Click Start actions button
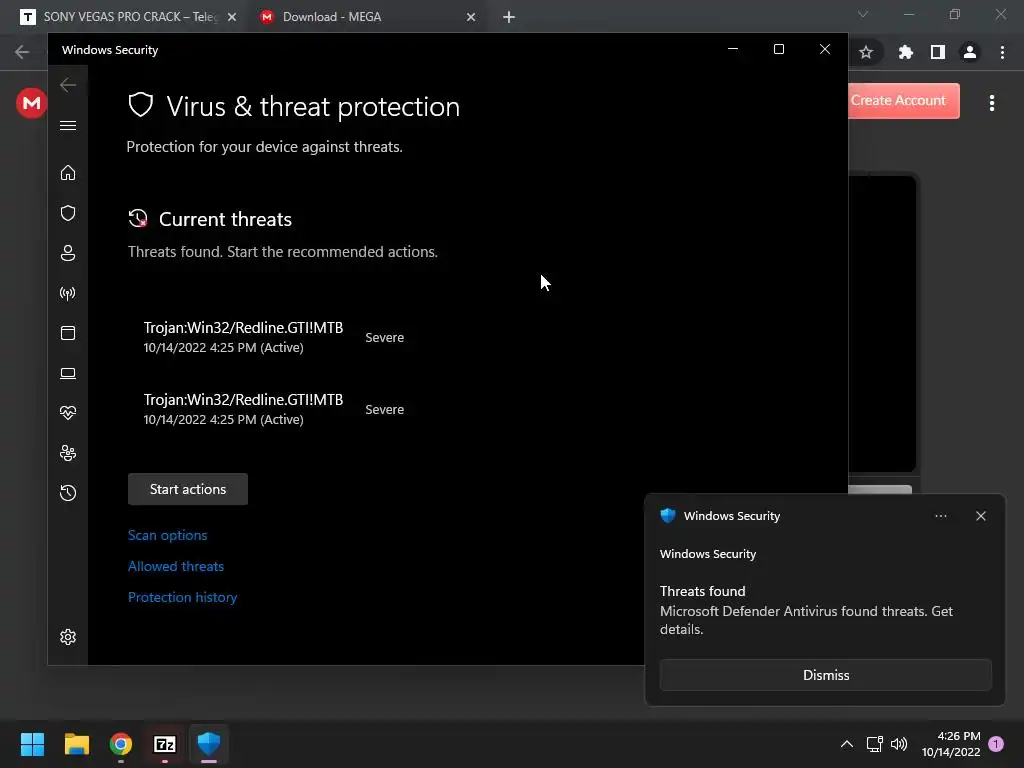1024x768 pixels. pyautogui.click(x=188, y=489)
